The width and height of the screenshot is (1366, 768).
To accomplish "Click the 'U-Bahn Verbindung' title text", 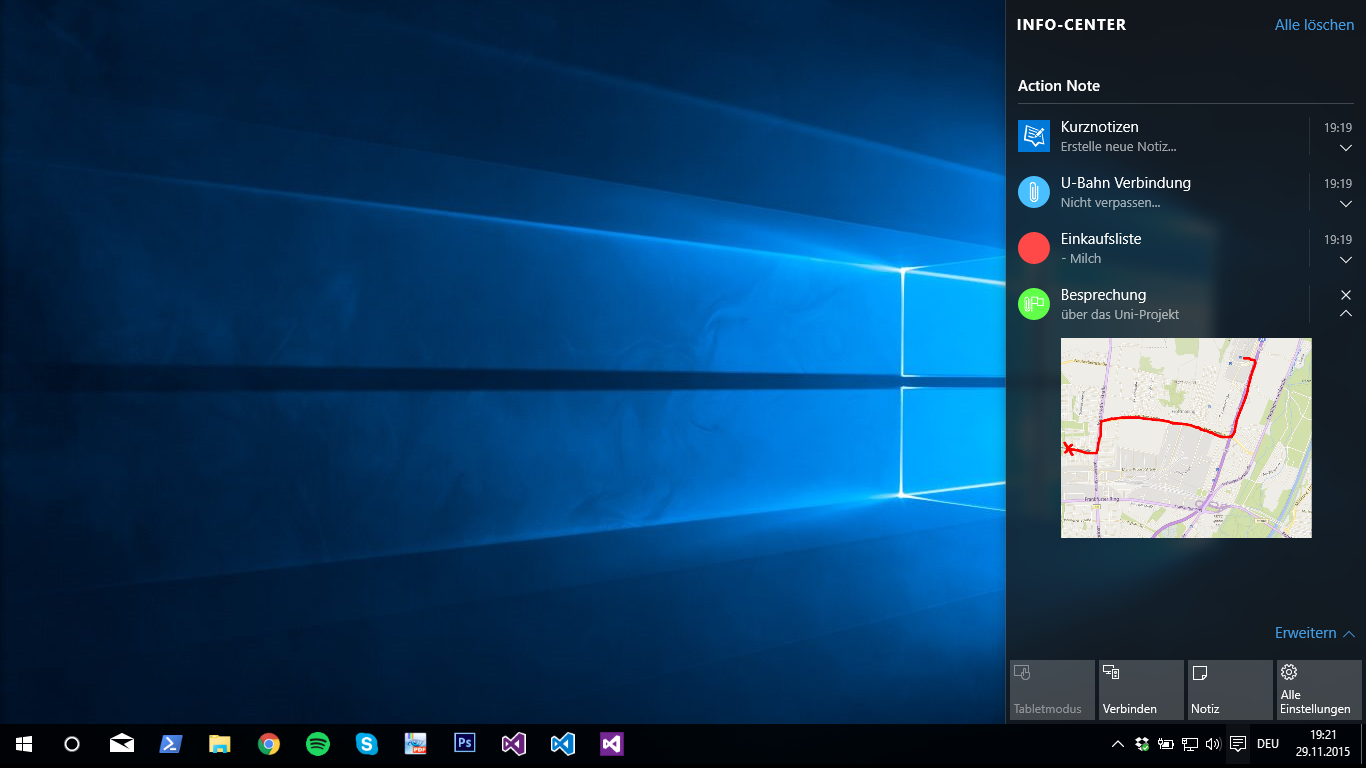I will [x=1126, y=183].
